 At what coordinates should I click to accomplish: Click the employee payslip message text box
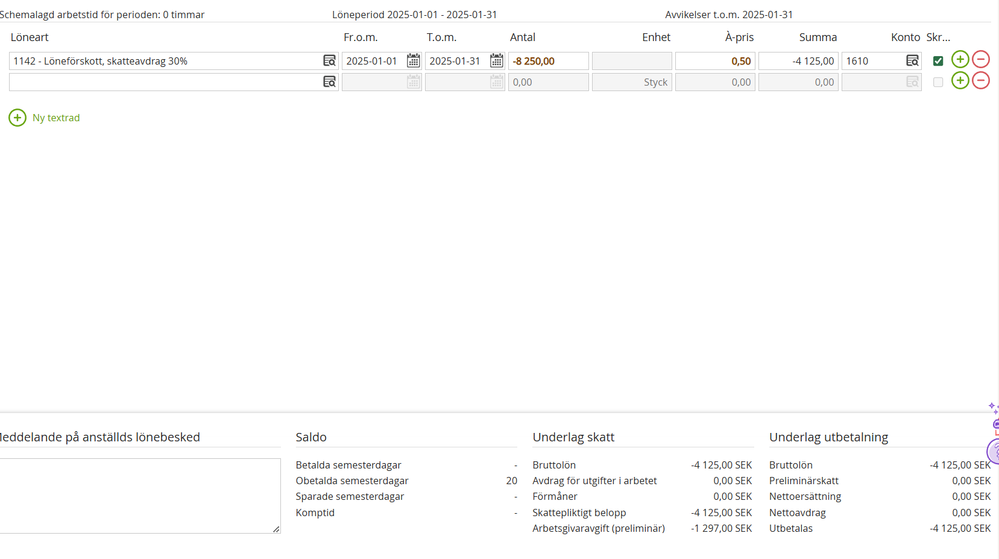[138, 495]
